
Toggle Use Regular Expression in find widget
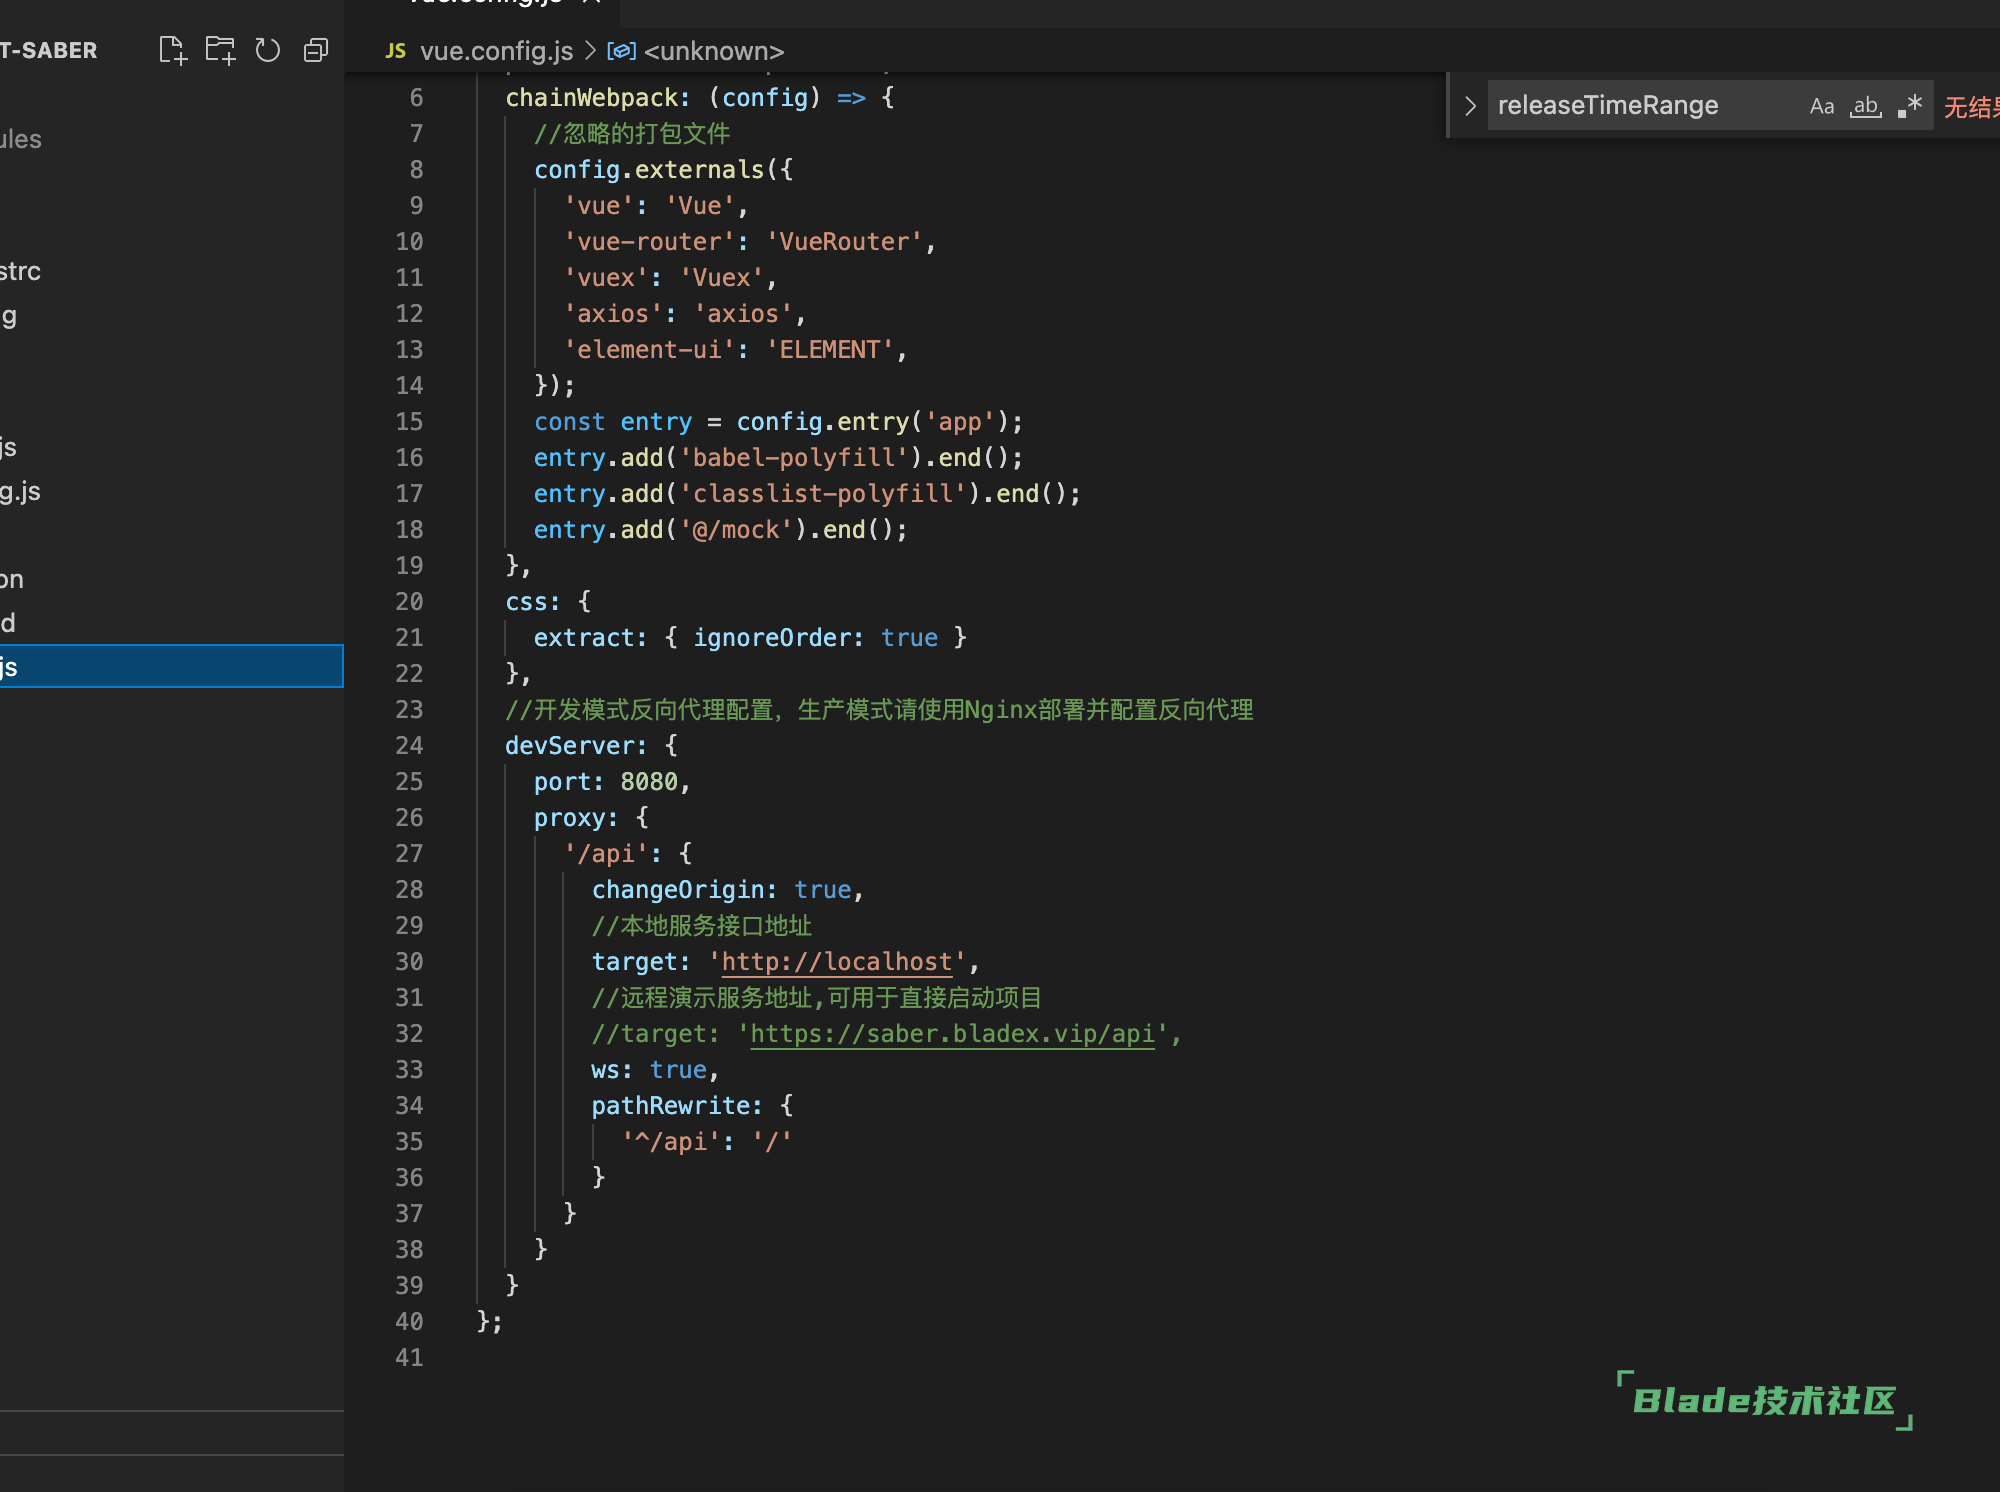[x=1910, y=106]
